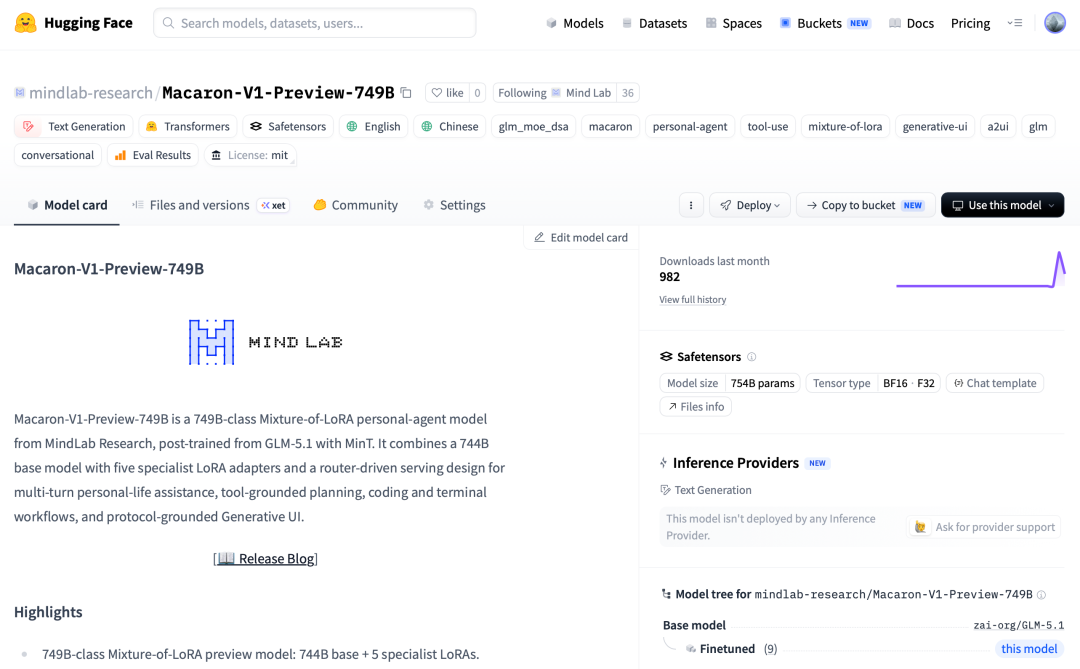Screen dimensions: 1080x669
Task: Open the Community tab
Action: [355, 205]
